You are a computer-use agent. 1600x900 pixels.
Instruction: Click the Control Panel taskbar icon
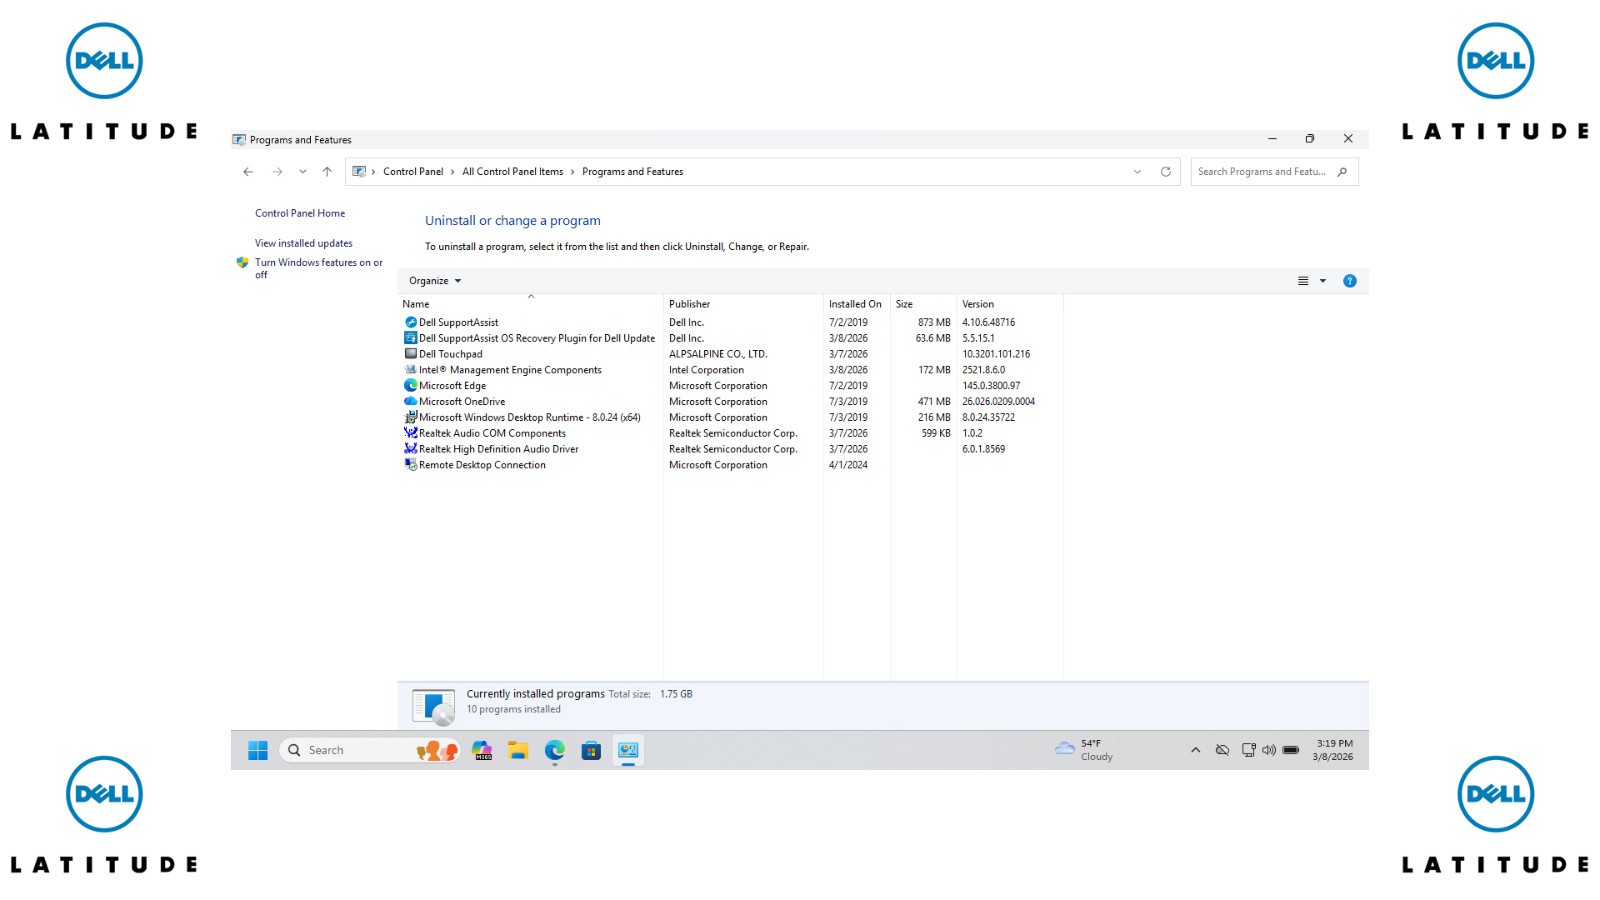pyautogui.click(x=628, y=750)
